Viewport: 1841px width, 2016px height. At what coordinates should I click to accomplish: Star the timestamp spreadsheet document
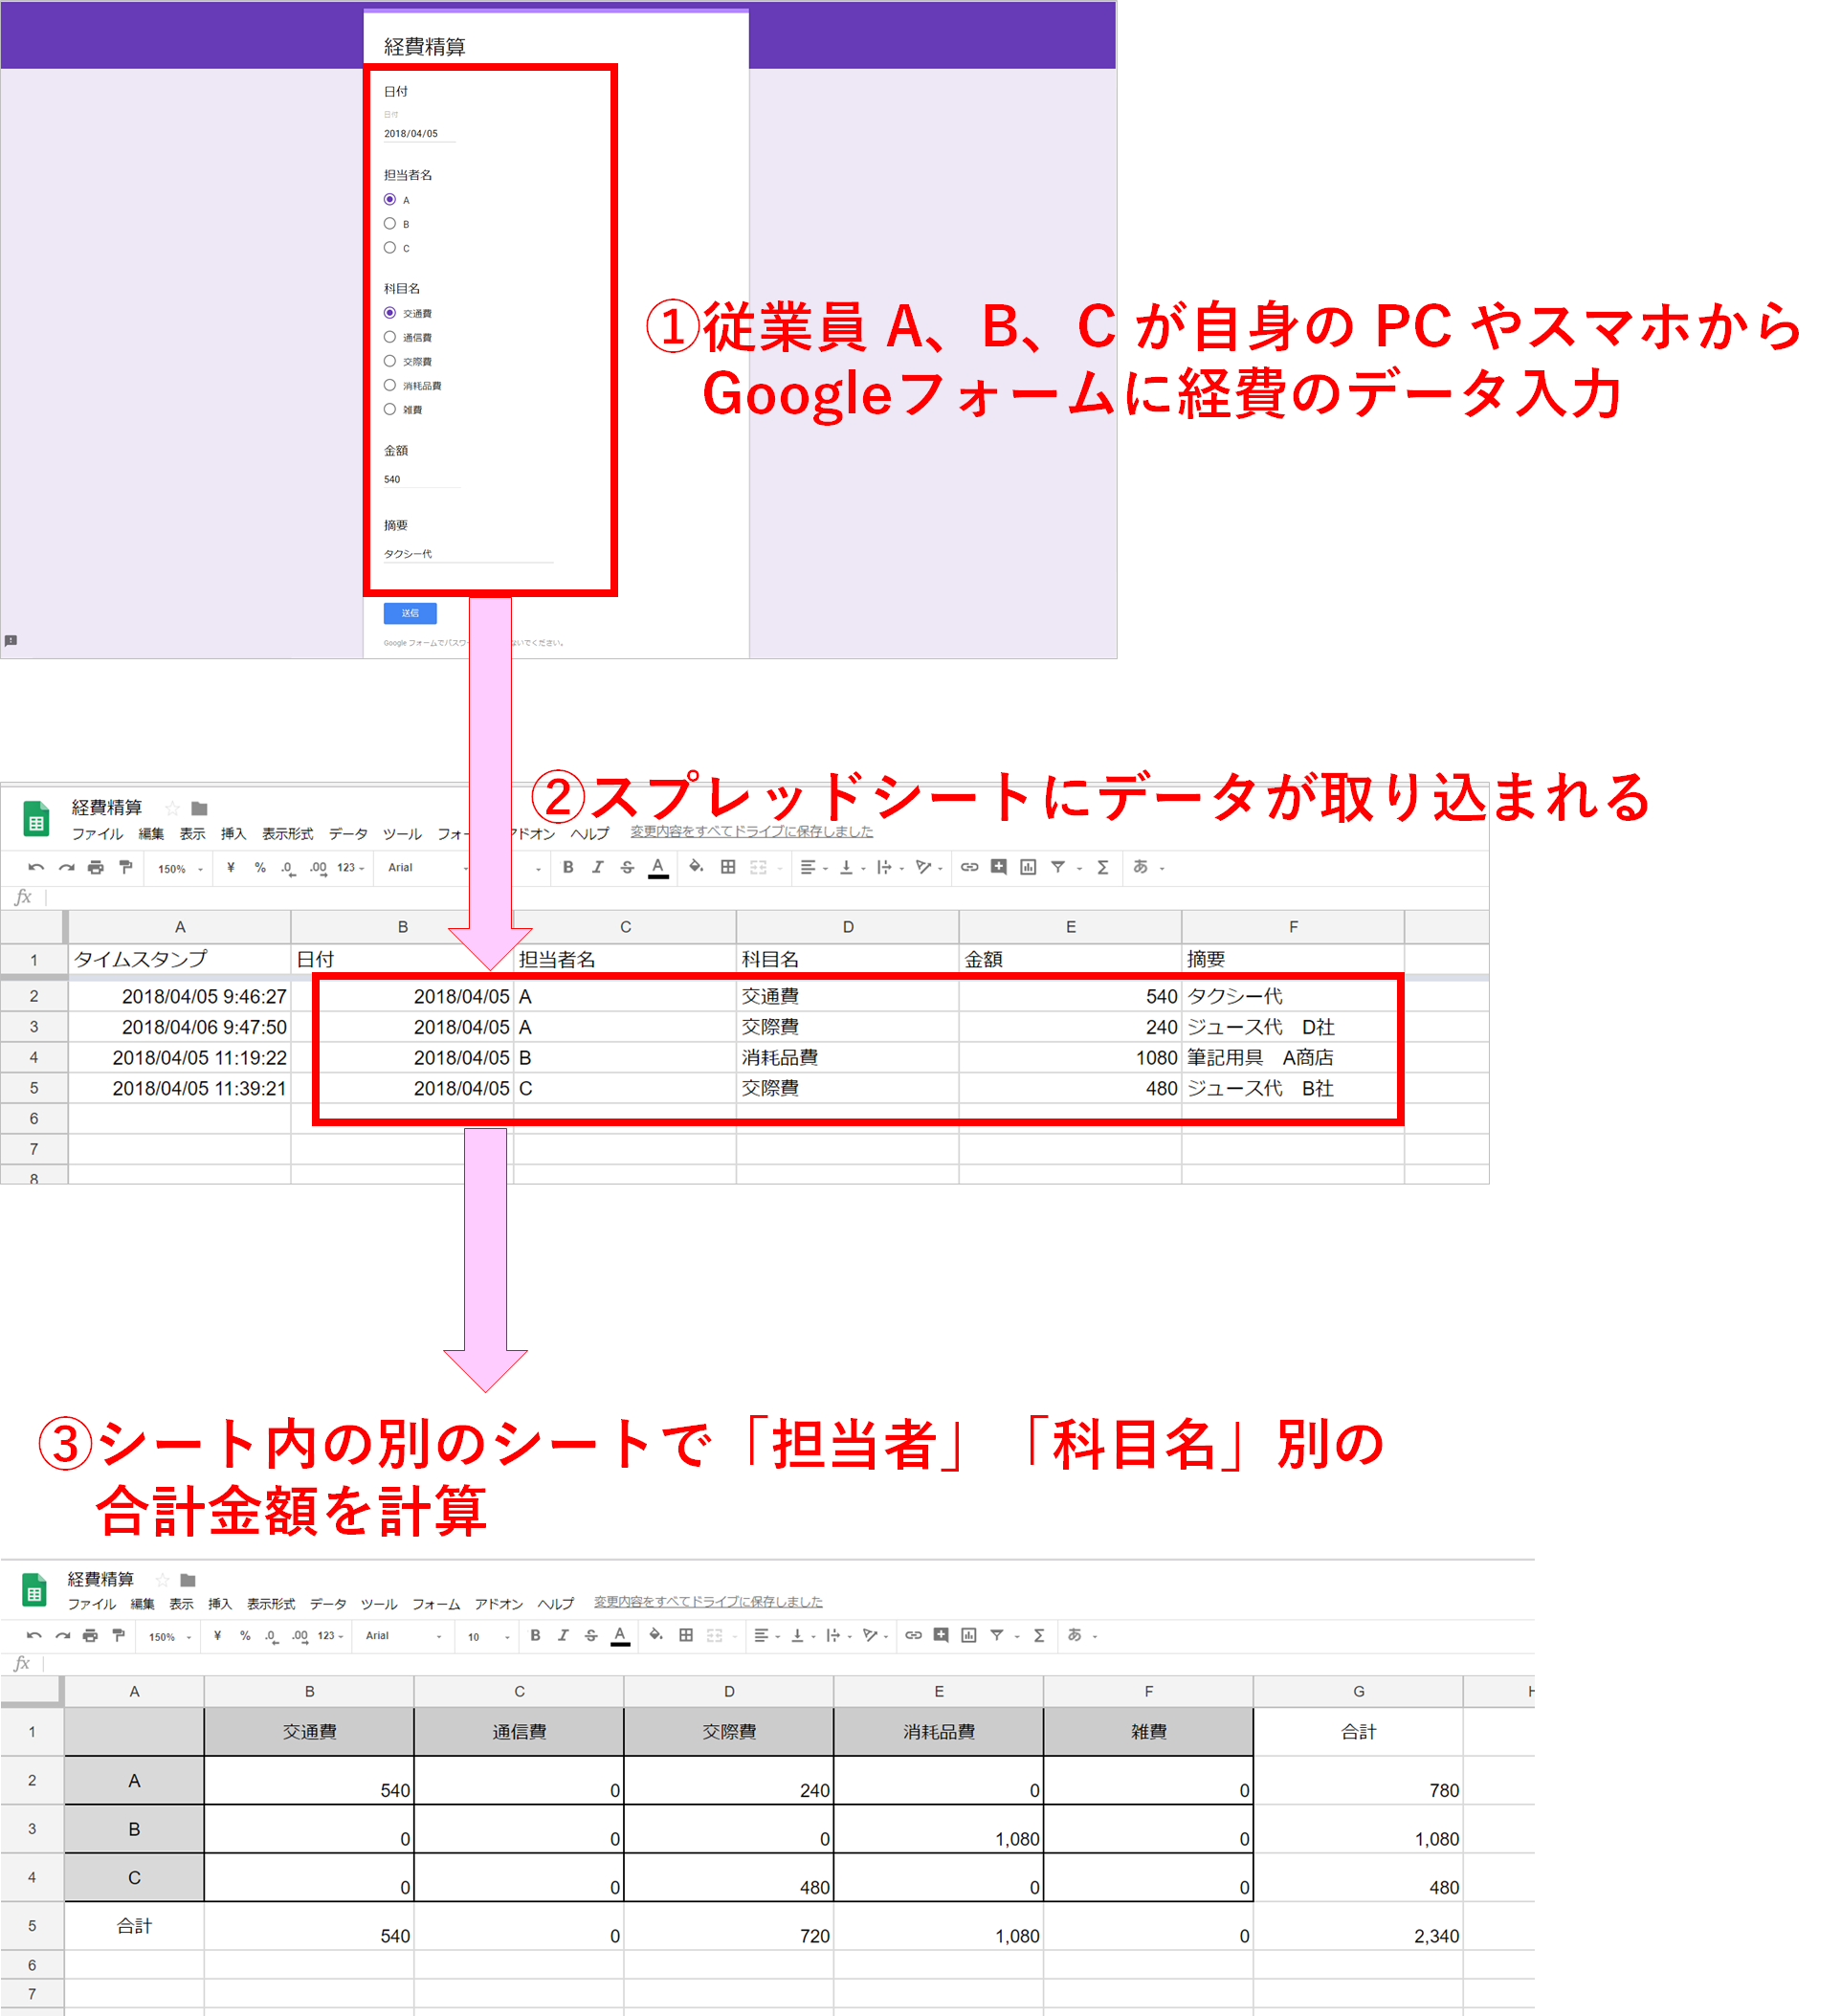tap(172, 808)
